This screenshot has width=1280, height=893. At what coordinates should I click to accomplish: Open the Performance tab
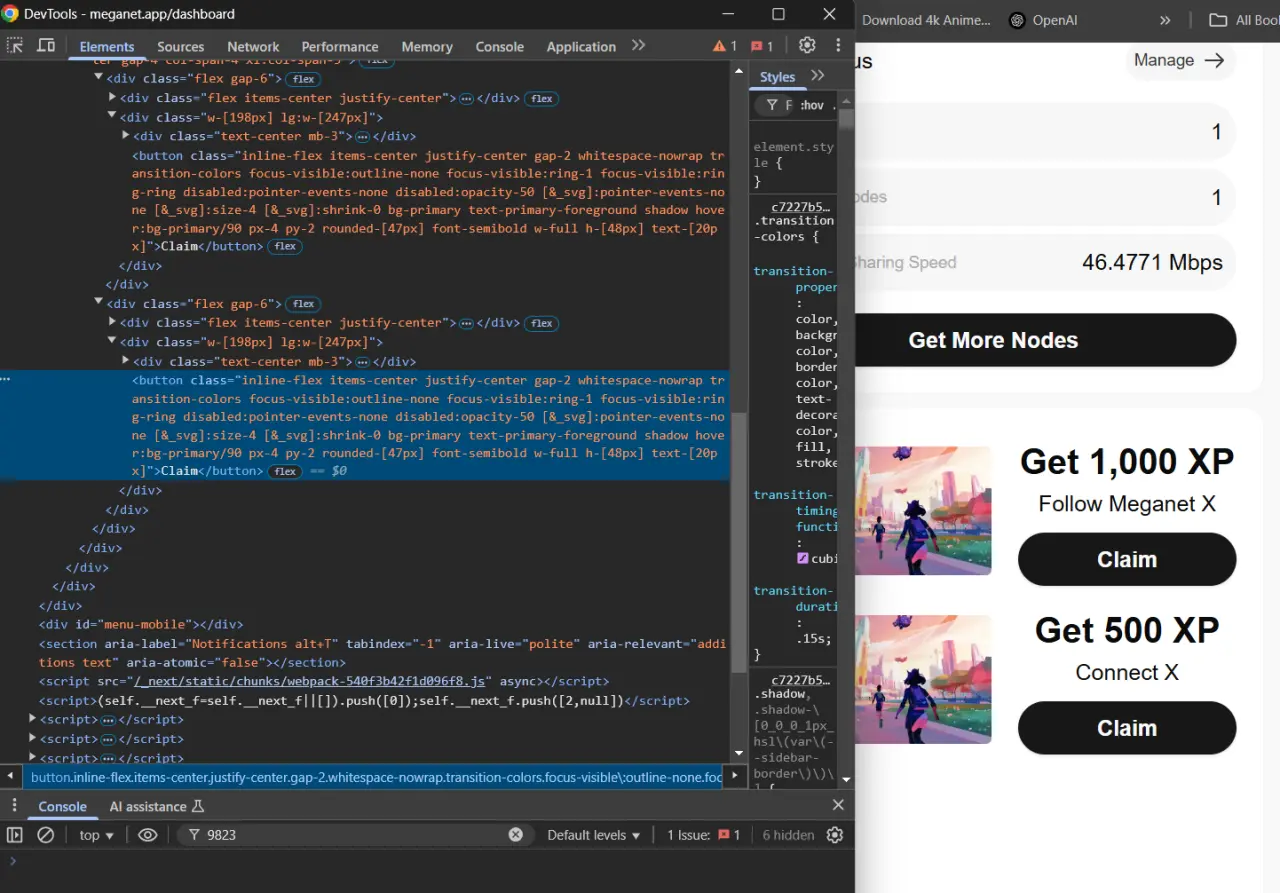[x=340, y=47]
